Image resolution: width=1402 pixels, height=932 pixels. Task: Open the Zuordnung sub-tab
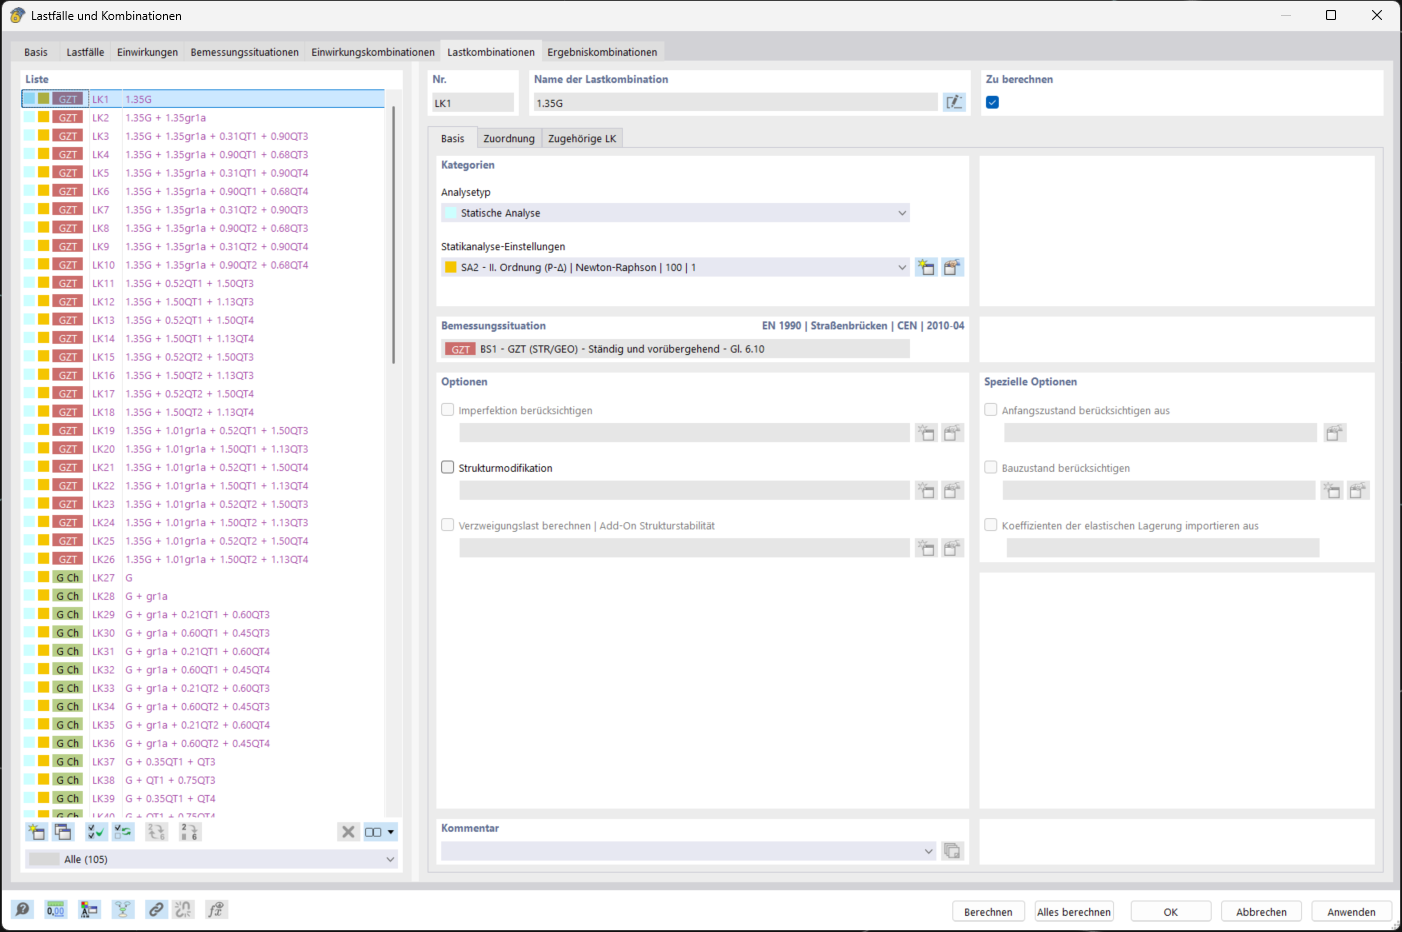[x=509, y=138]
